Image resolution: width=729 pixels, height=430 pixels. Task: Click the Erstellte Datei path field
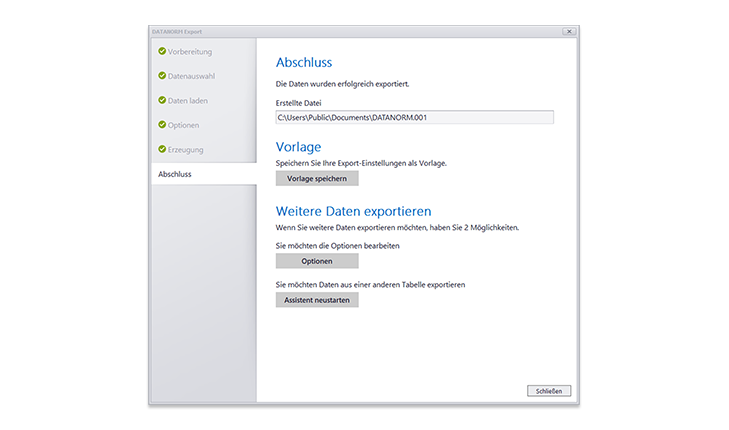click(x=414, y=118)
